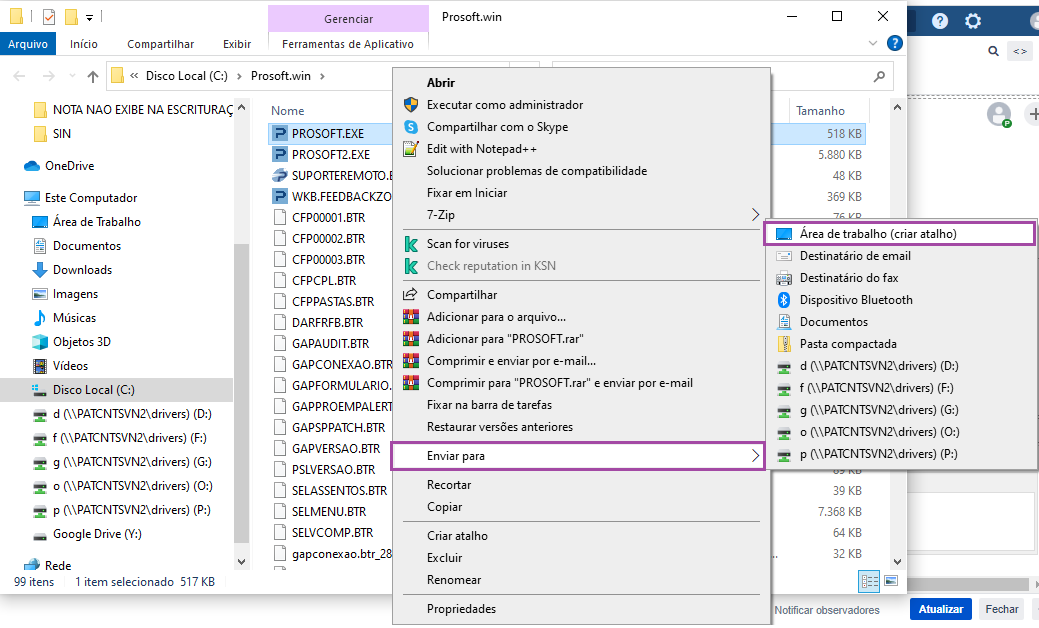The width and height of the screenshot is (1039, 628).
Task: Click the Fechar button in background window
Action: [1002, 609]
